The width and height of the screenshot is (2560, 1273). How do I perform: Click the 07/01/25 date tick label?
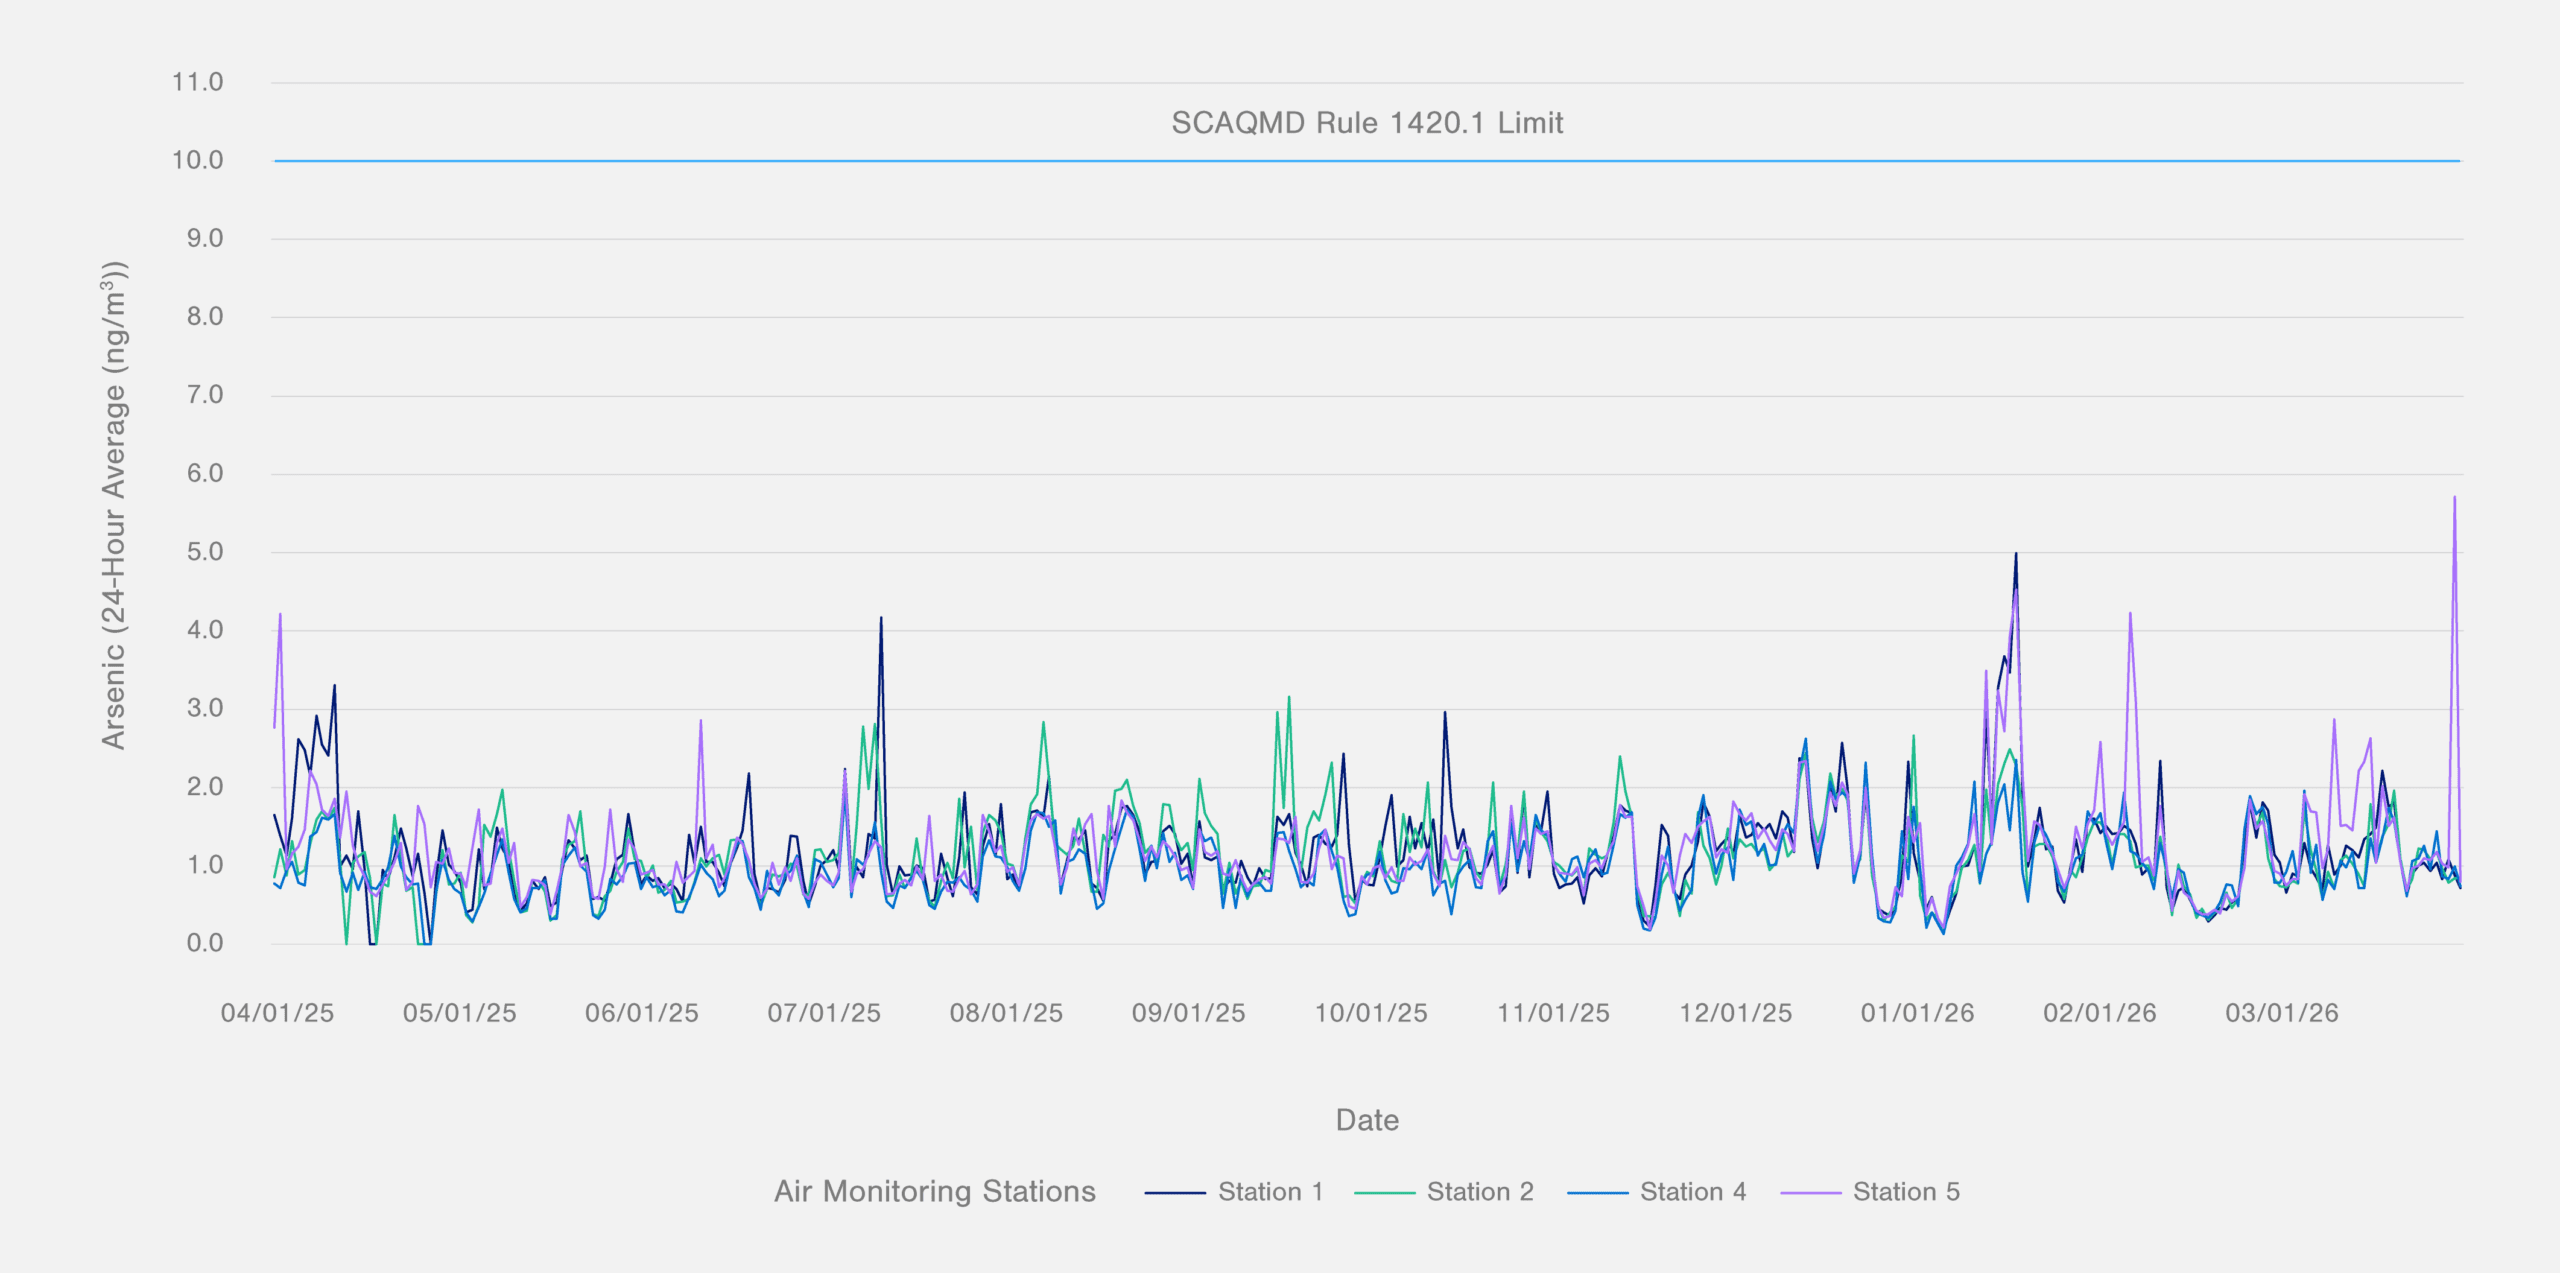pyautogui.click(x=824, y=1013)
